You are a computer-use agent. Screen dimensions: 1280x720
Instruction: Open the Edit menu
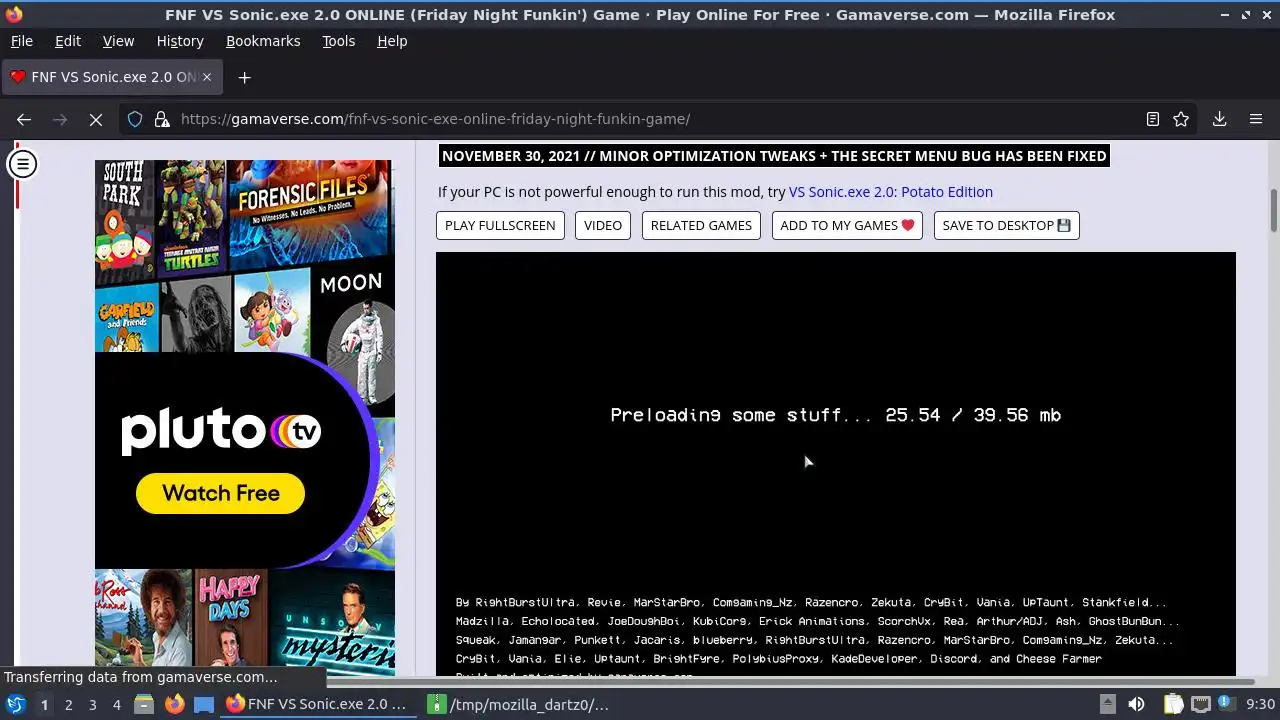(x=68, y=41)
